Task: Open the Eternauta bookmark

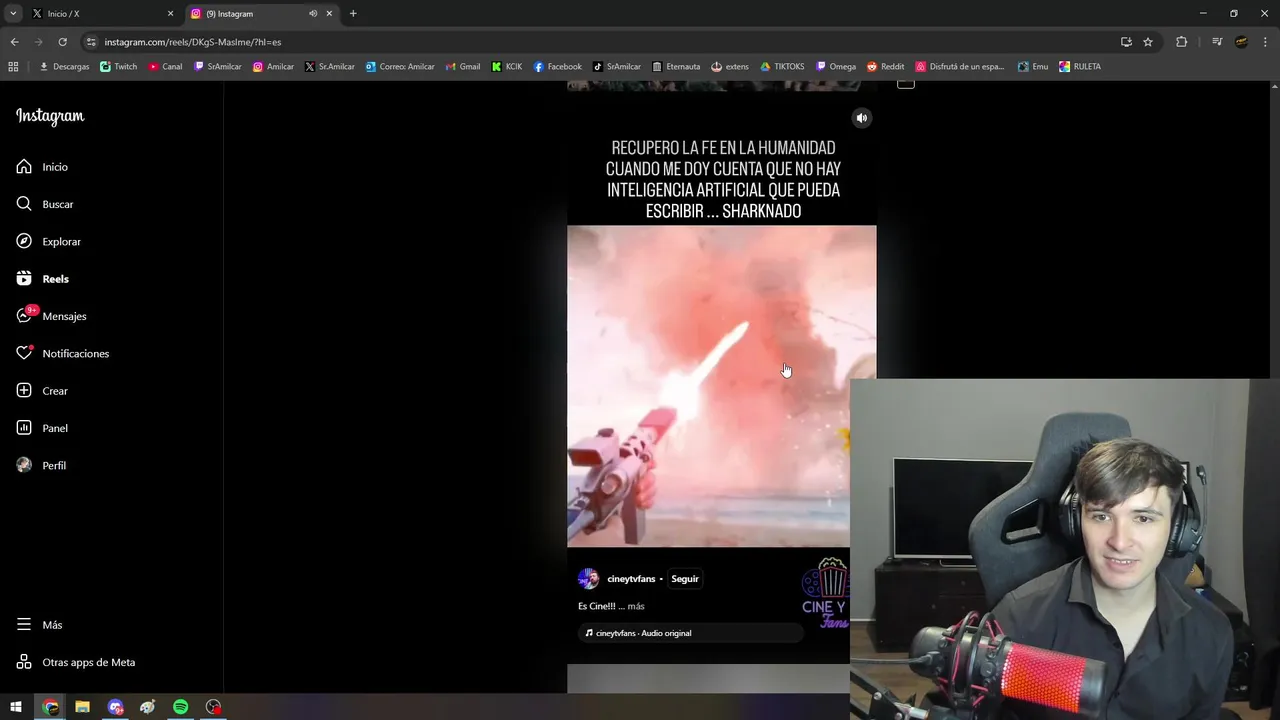Action: click(x=676, y=67)
